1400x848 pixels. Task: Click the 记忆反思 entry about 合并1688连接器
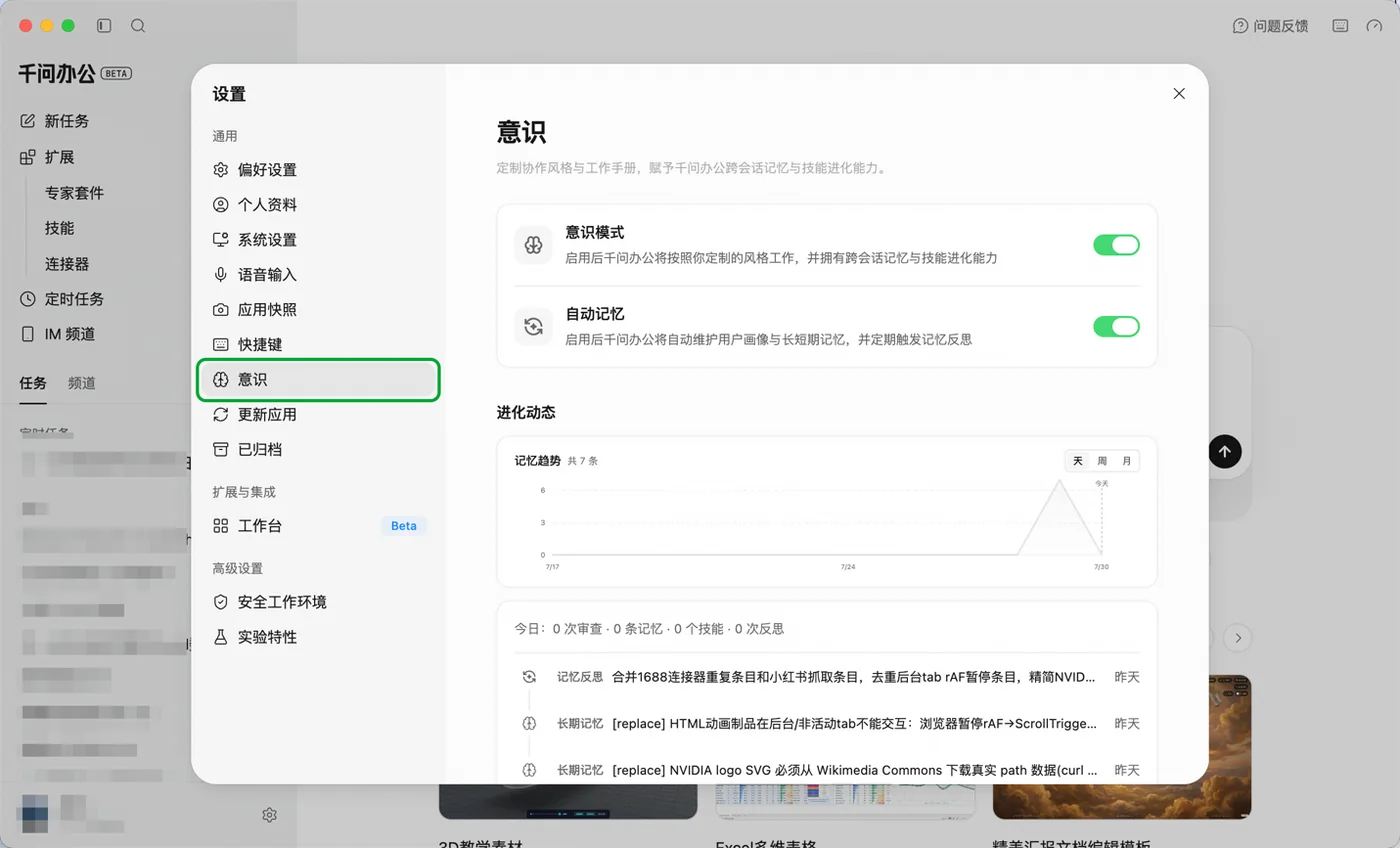pyautogui.click(x=827, y=677)
